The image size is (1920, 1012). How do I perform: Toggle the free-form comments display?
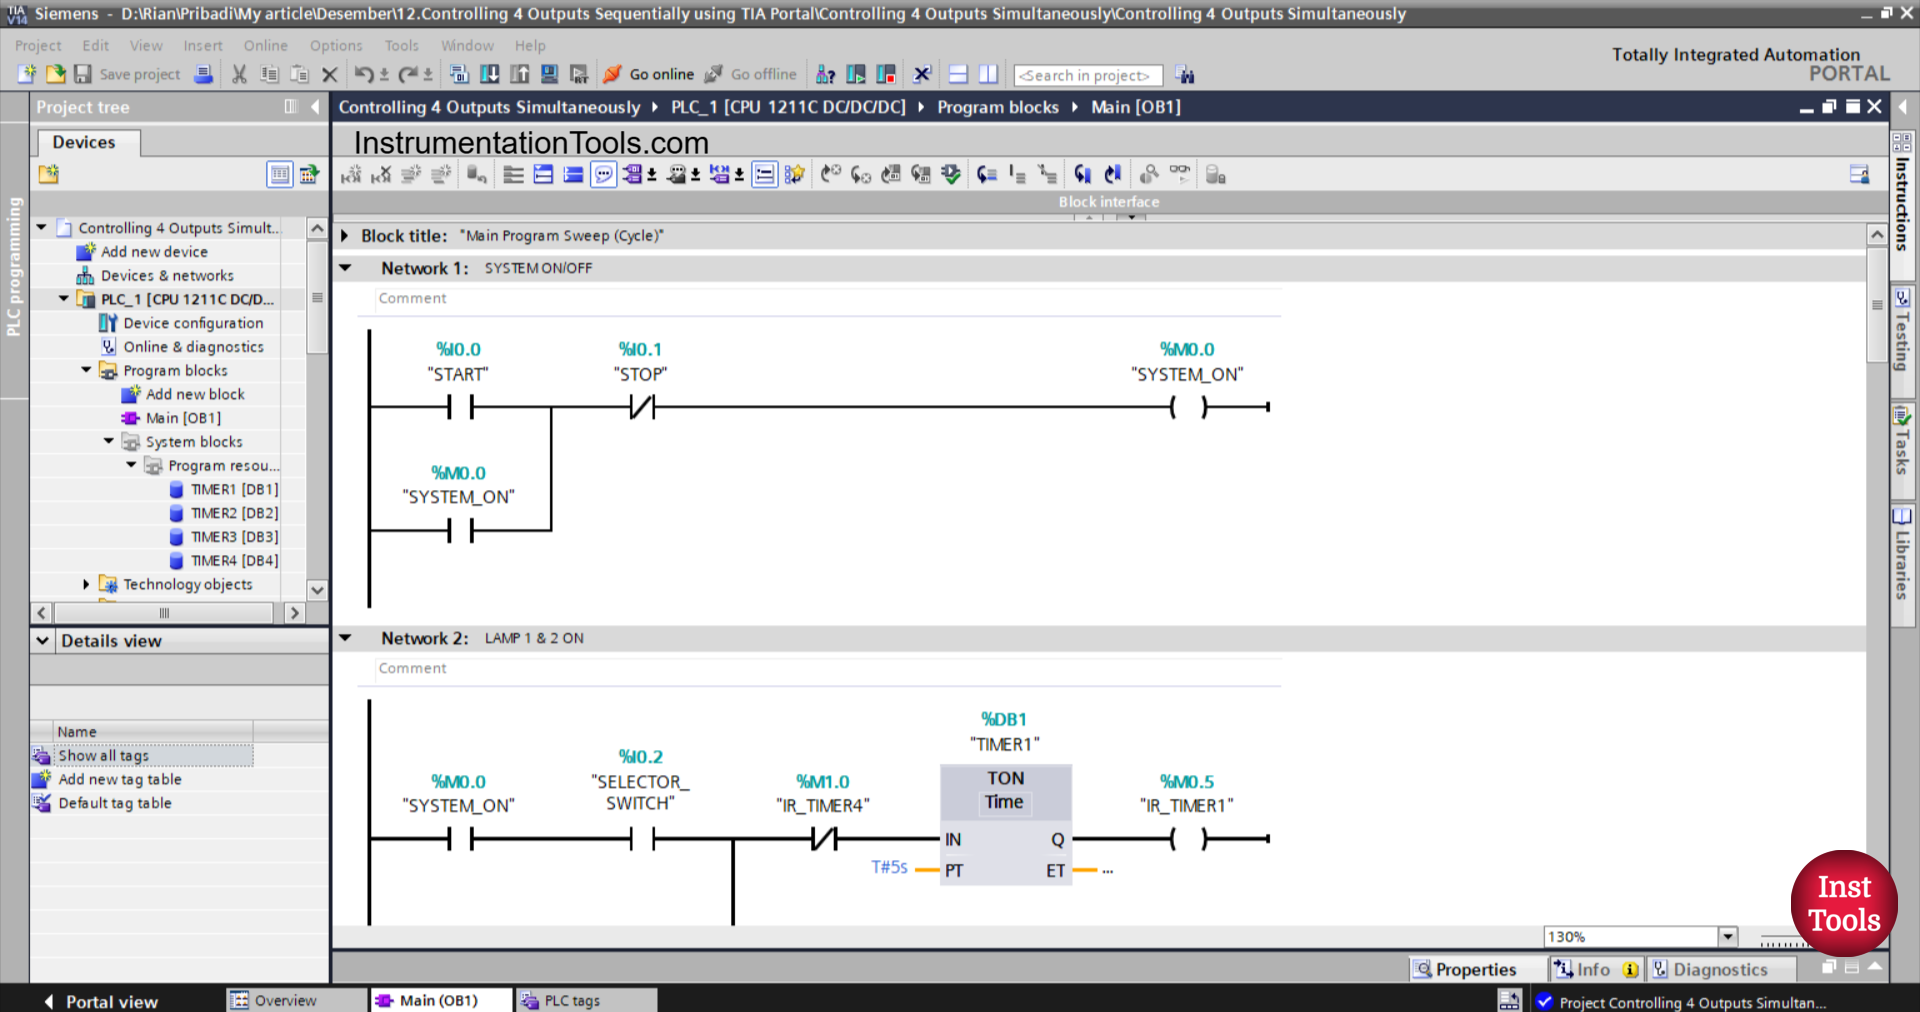tap(763, 173)
